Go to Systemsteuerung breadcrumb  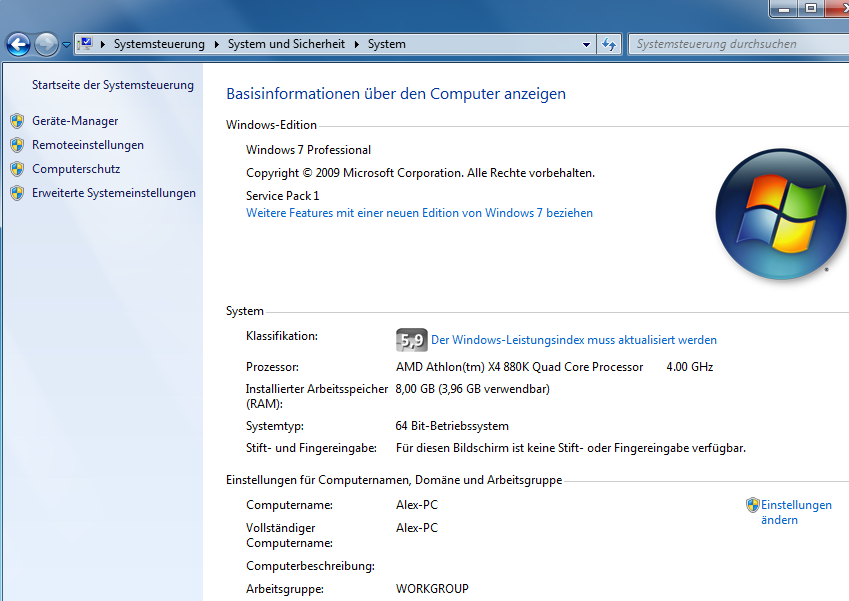[159, 44]
